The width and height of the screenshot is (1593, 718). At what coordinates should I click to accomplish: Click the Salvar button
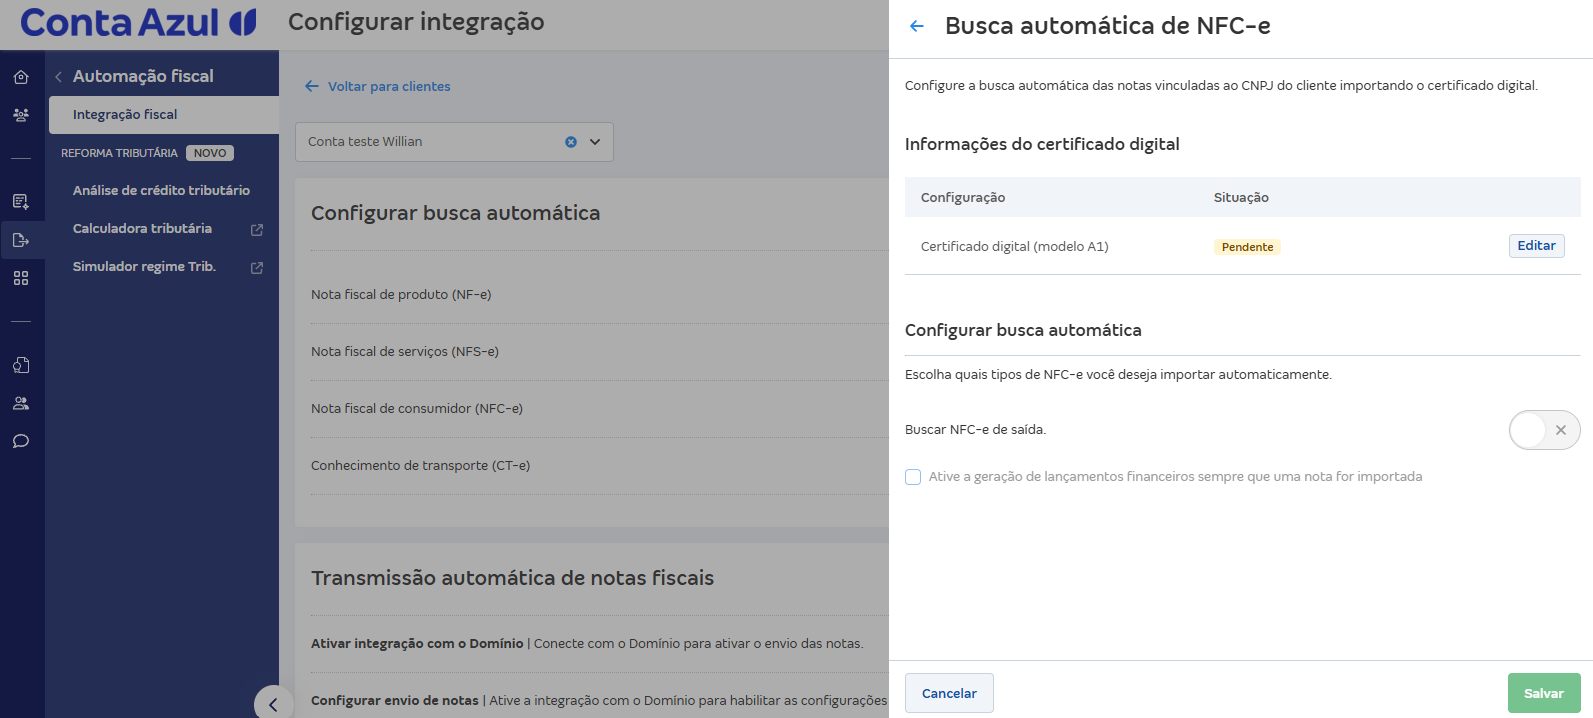point(1544,693)
